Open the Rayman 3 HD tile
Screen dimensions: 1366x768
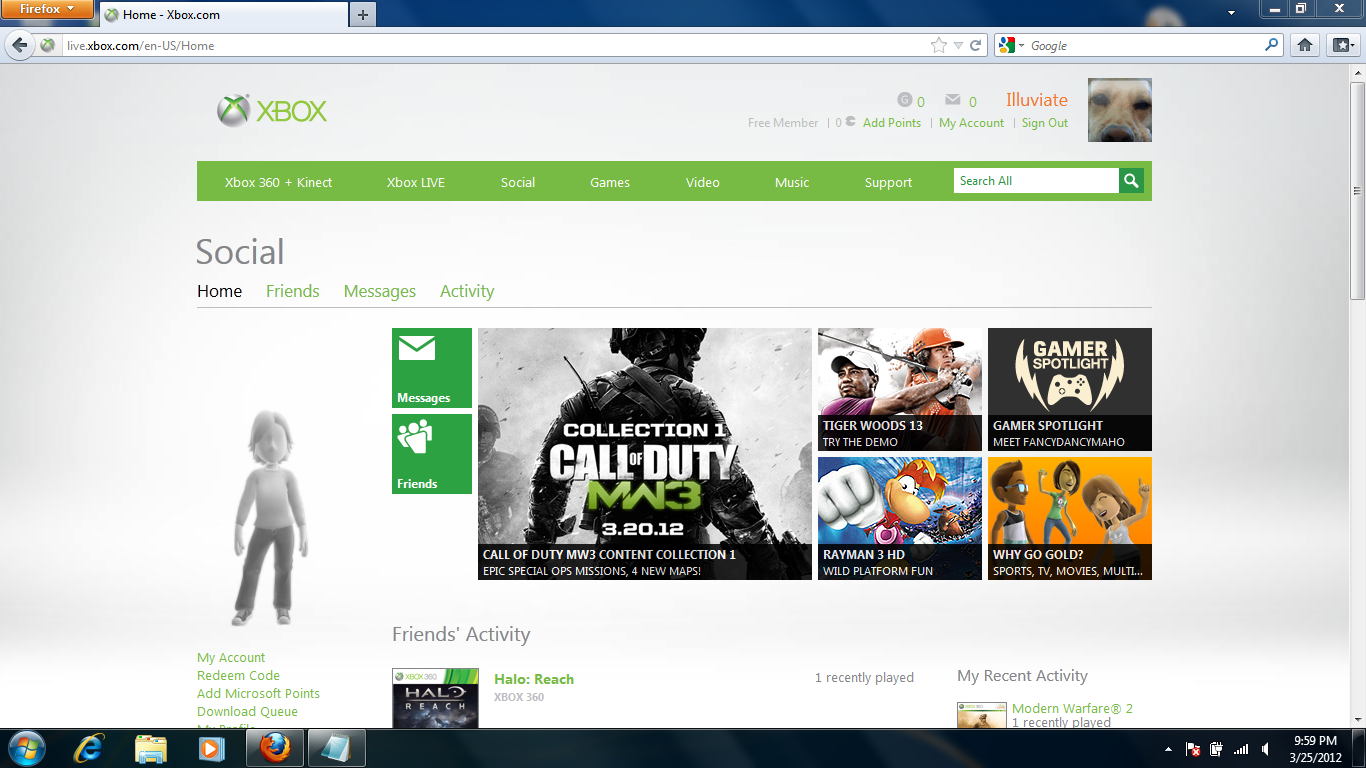pyautogui.click(x=900, y=518)
